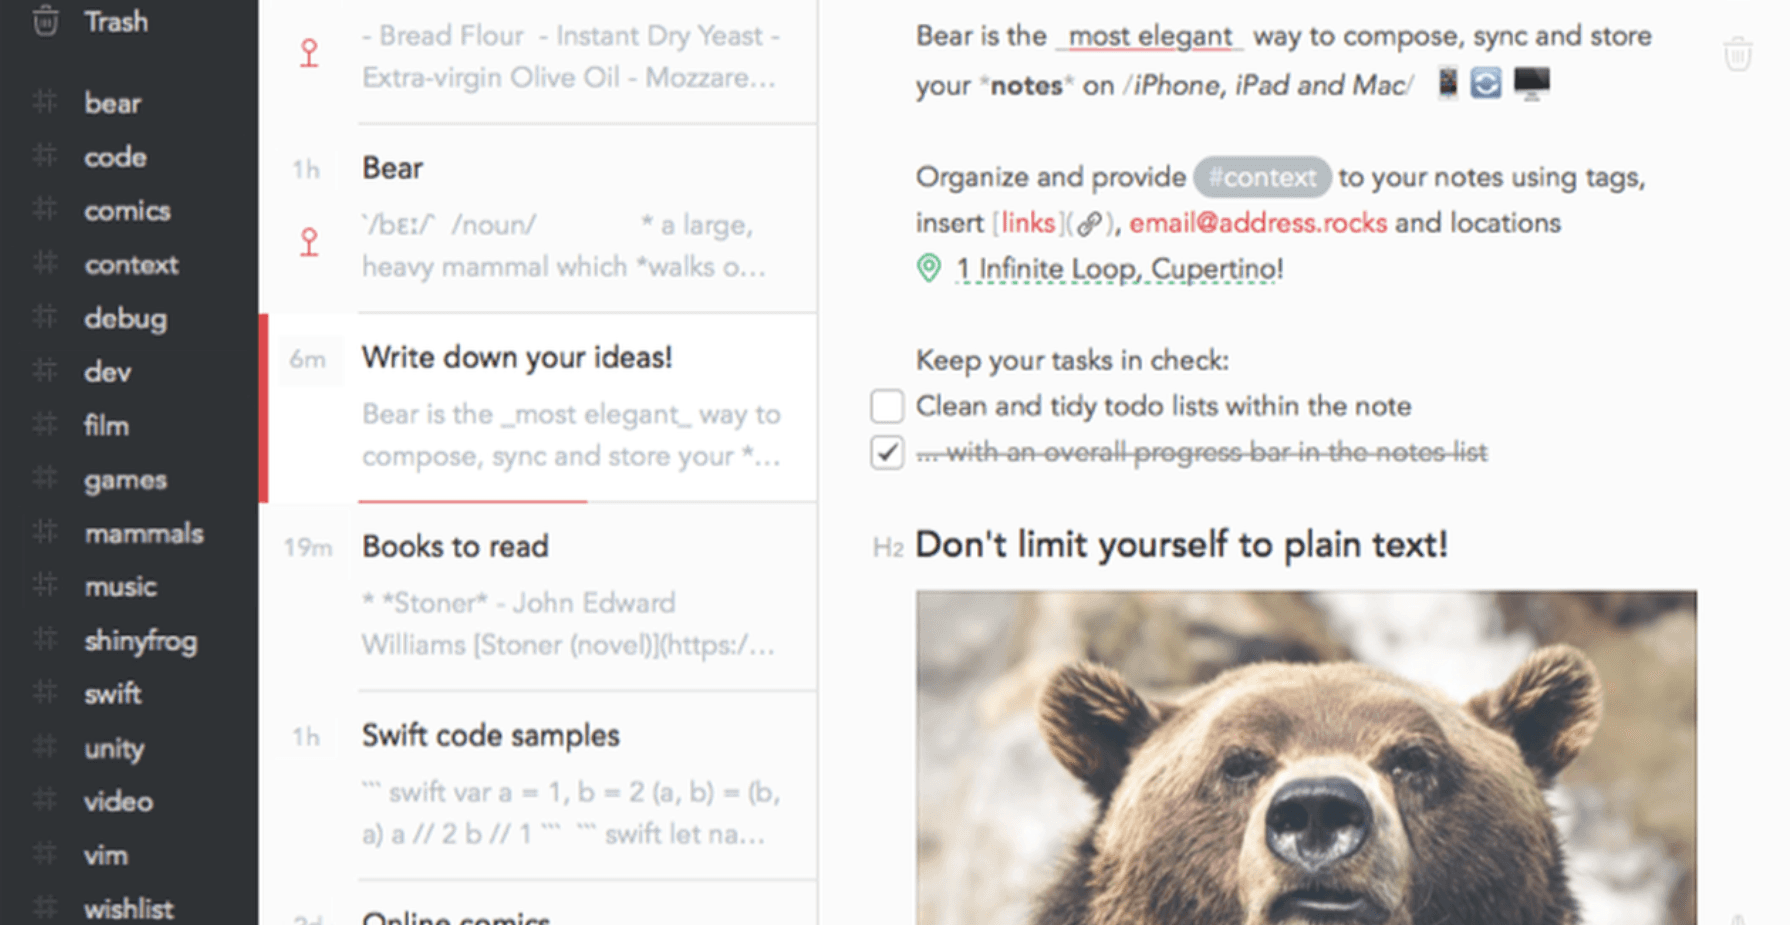The width and height of the screenshot is (1790, 925).
Task: Click the green location pin icon
Action: (x=929, y=268)
